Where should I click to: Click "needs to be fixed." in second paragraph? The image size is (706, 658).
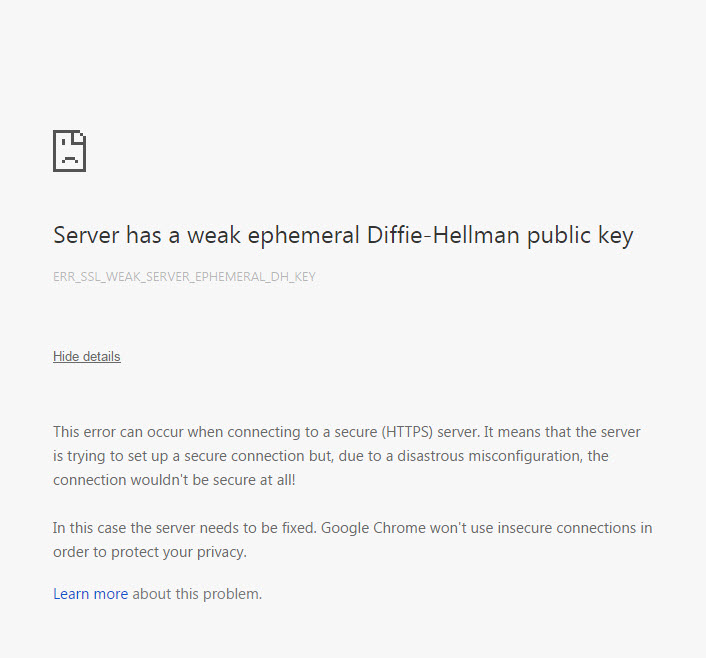(x=258, y=528)
